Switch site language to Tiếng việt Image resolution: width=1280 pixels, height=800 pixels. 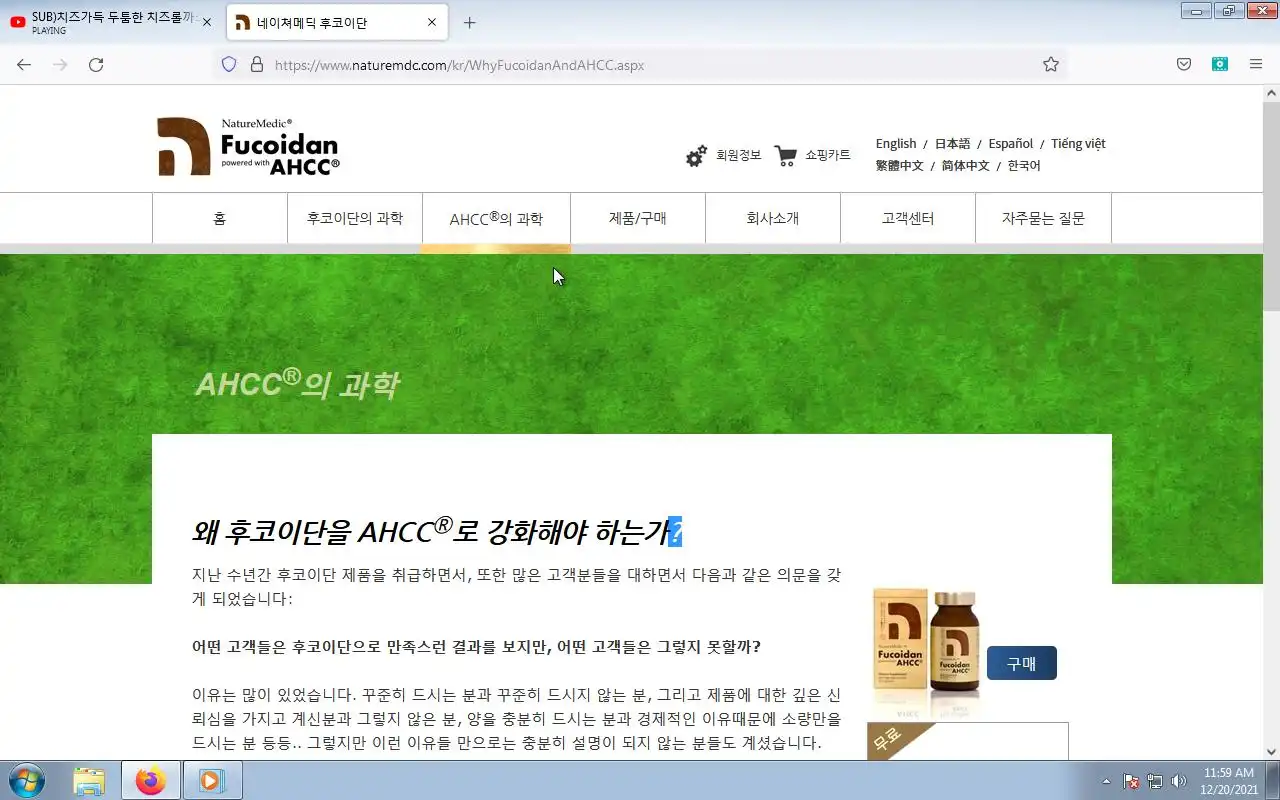(1078, 143)
